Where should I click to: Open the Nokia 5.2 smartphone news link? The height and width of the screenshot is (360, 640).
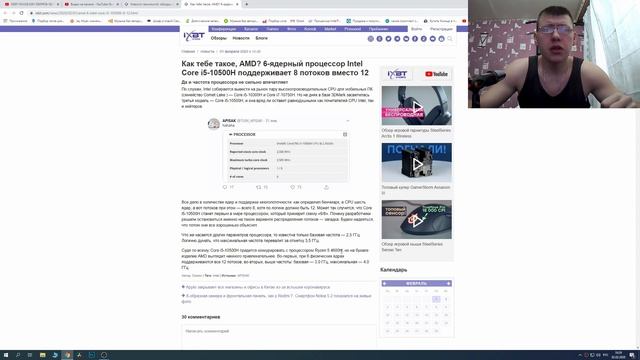(278, 299)
